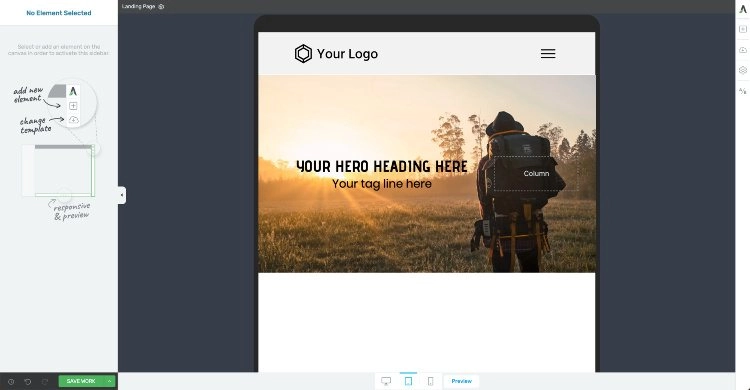This screenshot has height=390, width=750.
Task: Click the undo arrow icon
Action: click(x=28, y=381)
